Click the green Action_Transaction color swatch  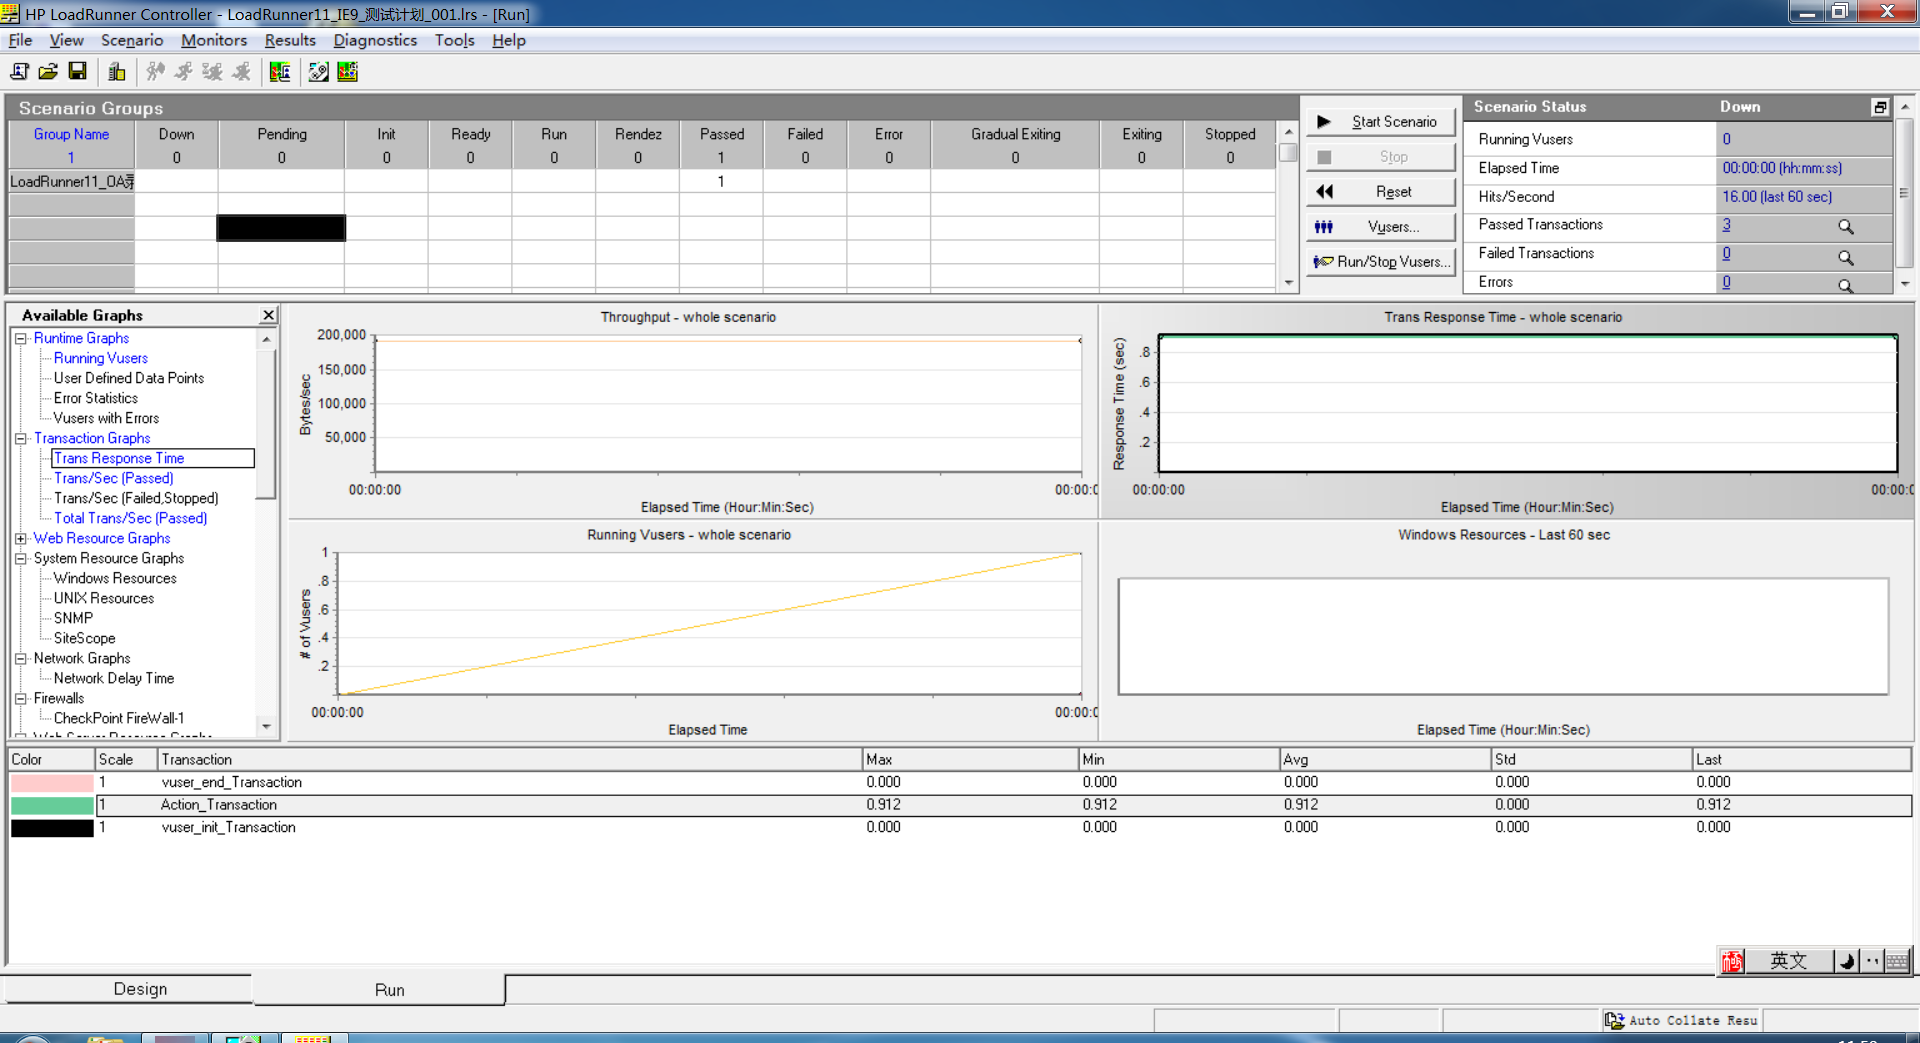coord(52,805)
